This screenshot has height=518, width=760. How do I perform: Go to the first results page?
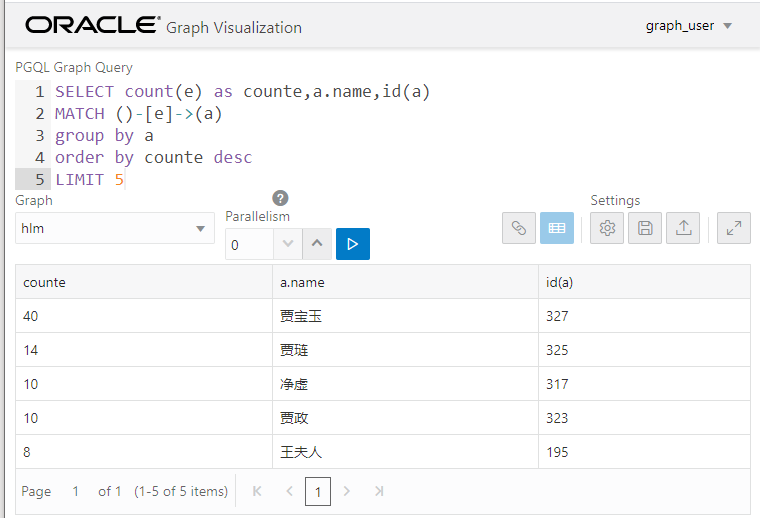point(257,491)
